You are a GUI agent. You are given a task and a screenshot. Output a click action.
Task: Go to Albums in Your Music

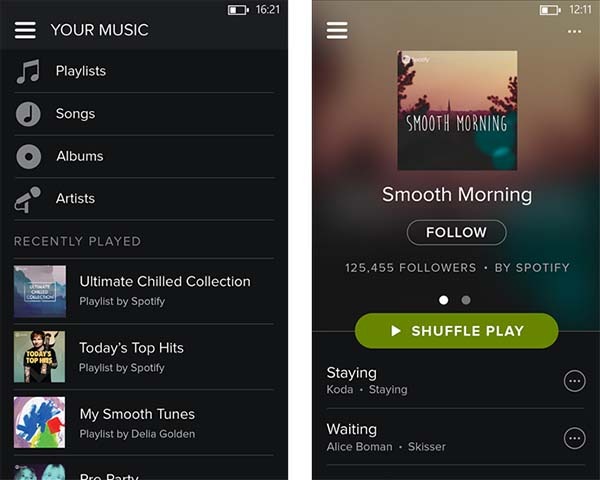[144, 157]
